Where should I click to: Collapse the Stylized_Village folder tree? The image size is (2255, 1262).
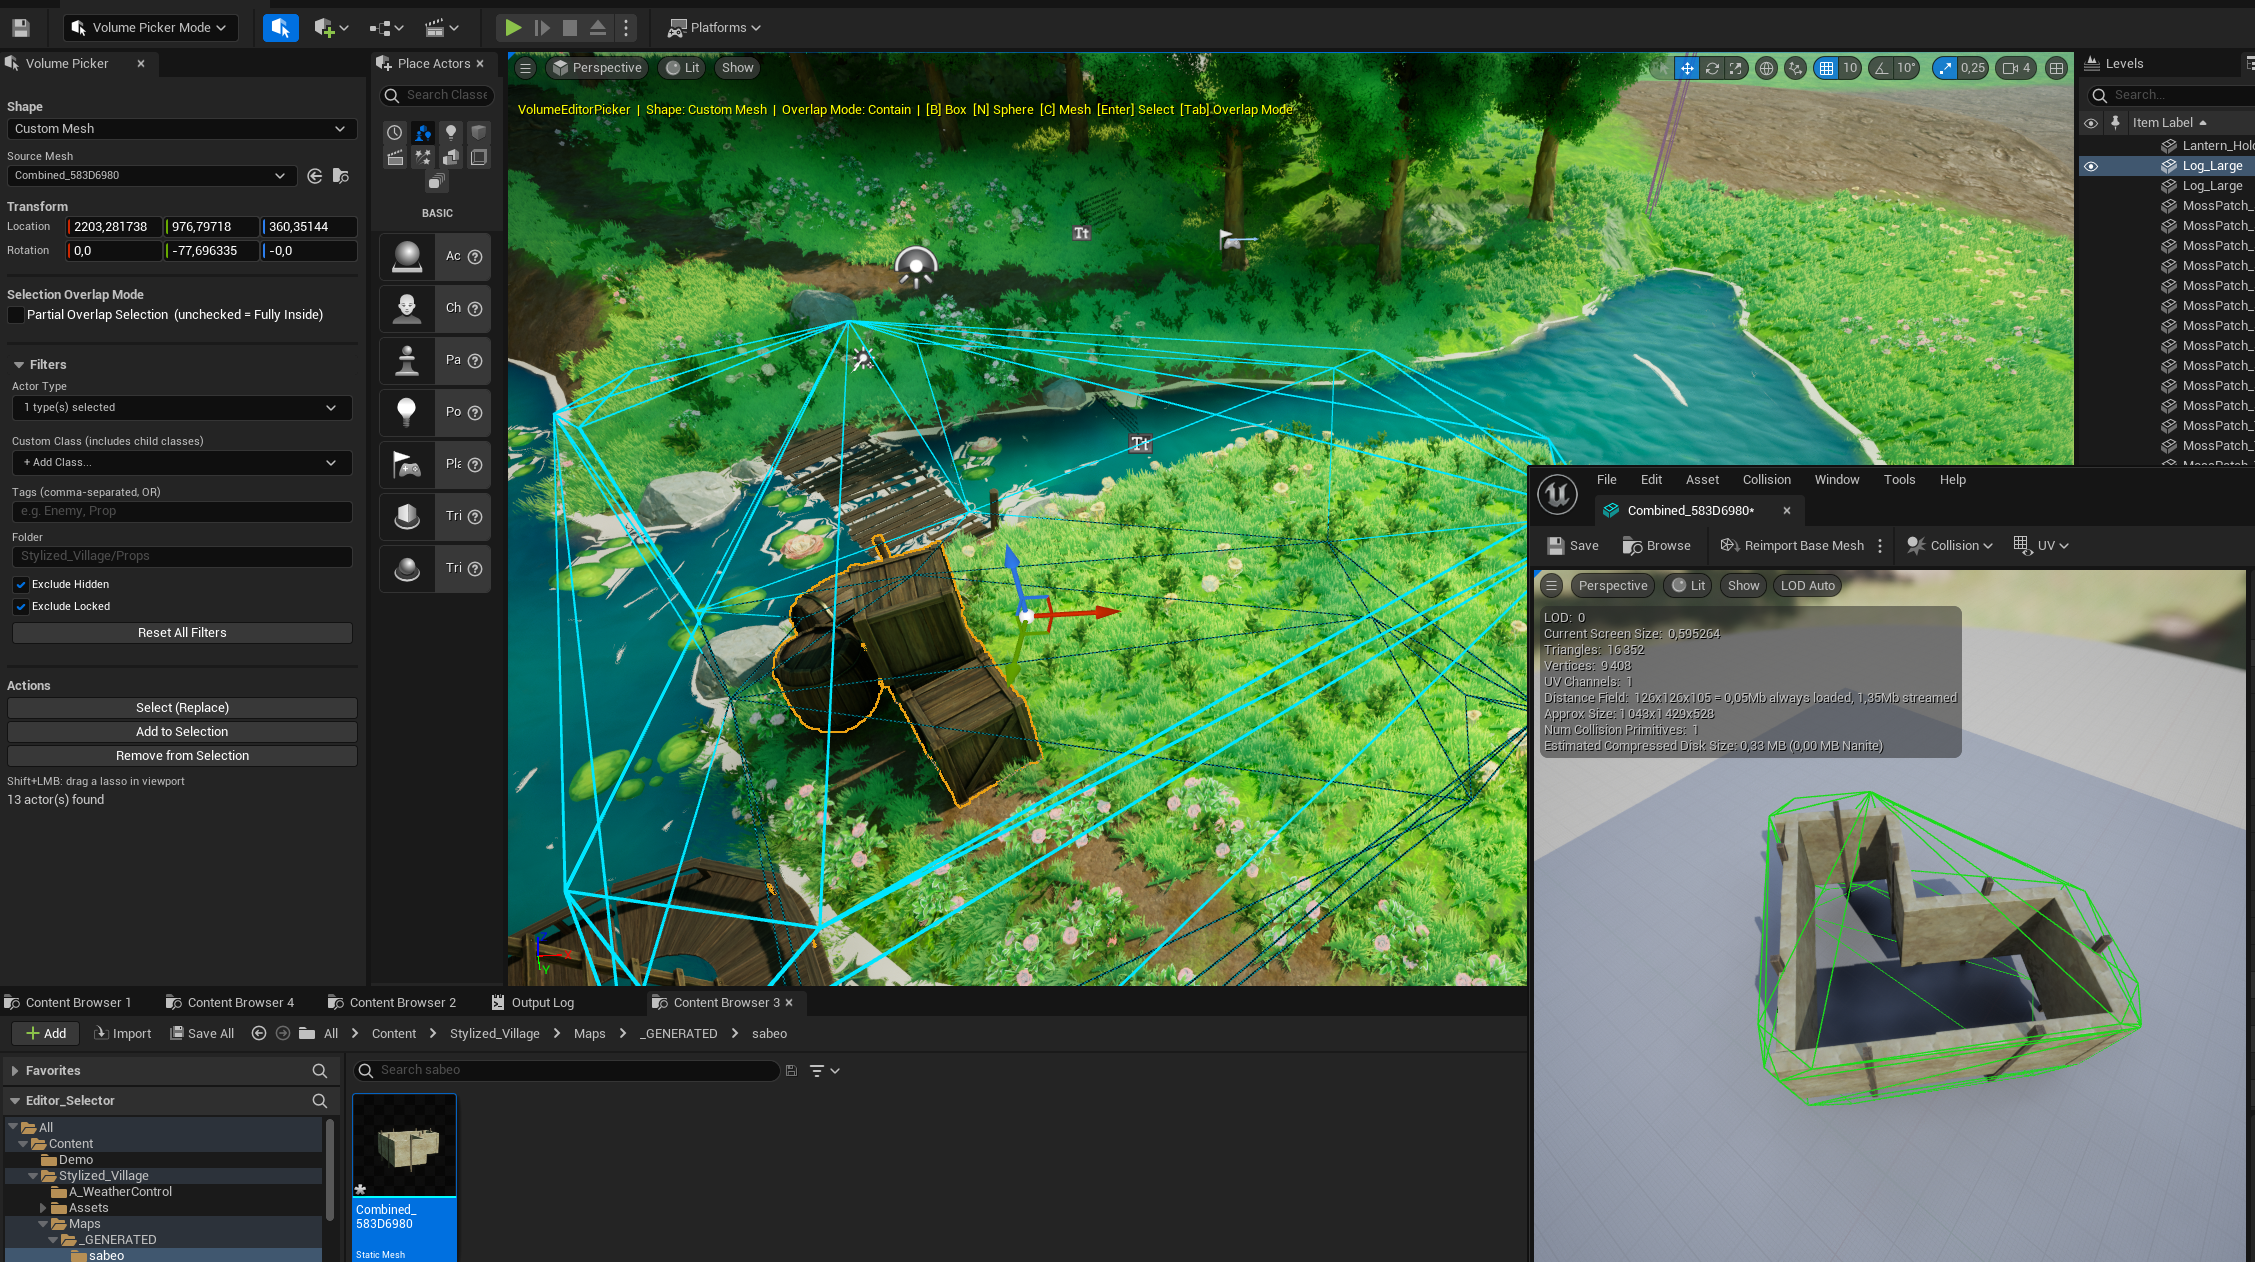(x=31, y=1175)
